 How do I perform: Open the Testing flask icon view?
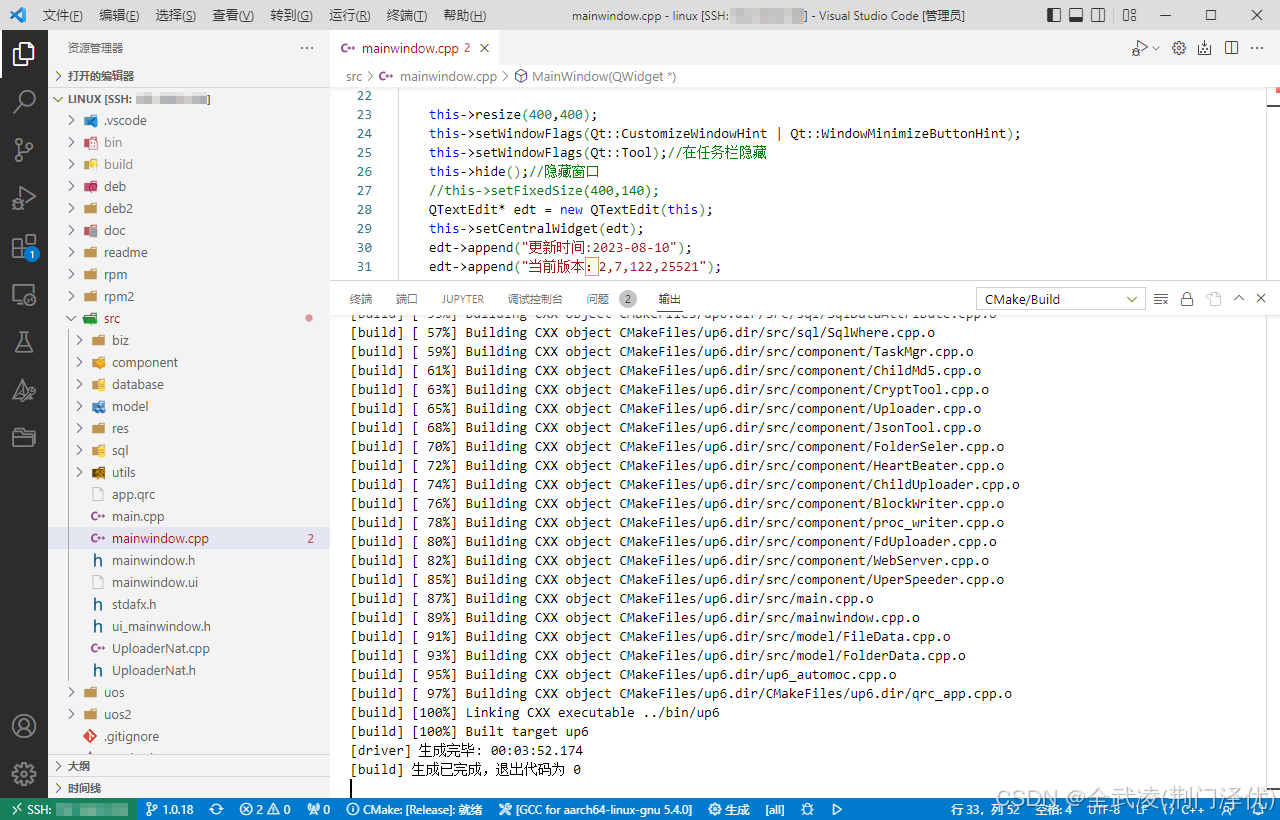[24, 342]
